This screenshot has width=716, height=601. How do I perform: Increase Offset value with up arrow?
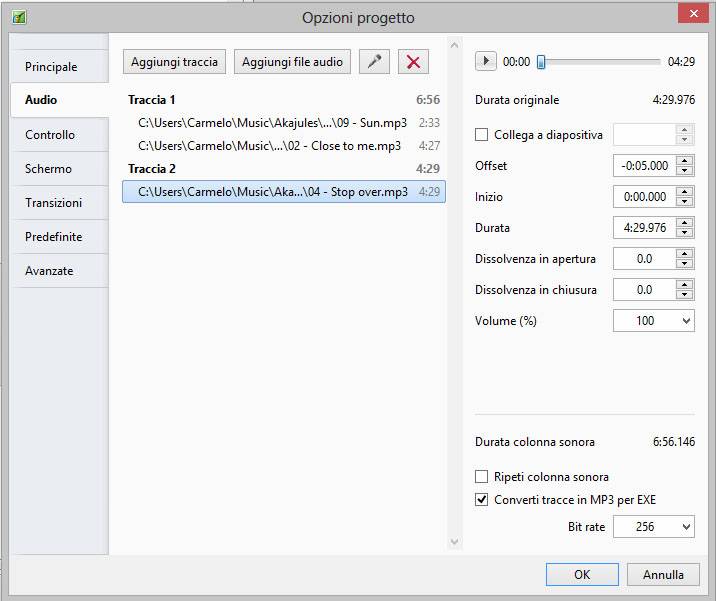click(685, 160)
